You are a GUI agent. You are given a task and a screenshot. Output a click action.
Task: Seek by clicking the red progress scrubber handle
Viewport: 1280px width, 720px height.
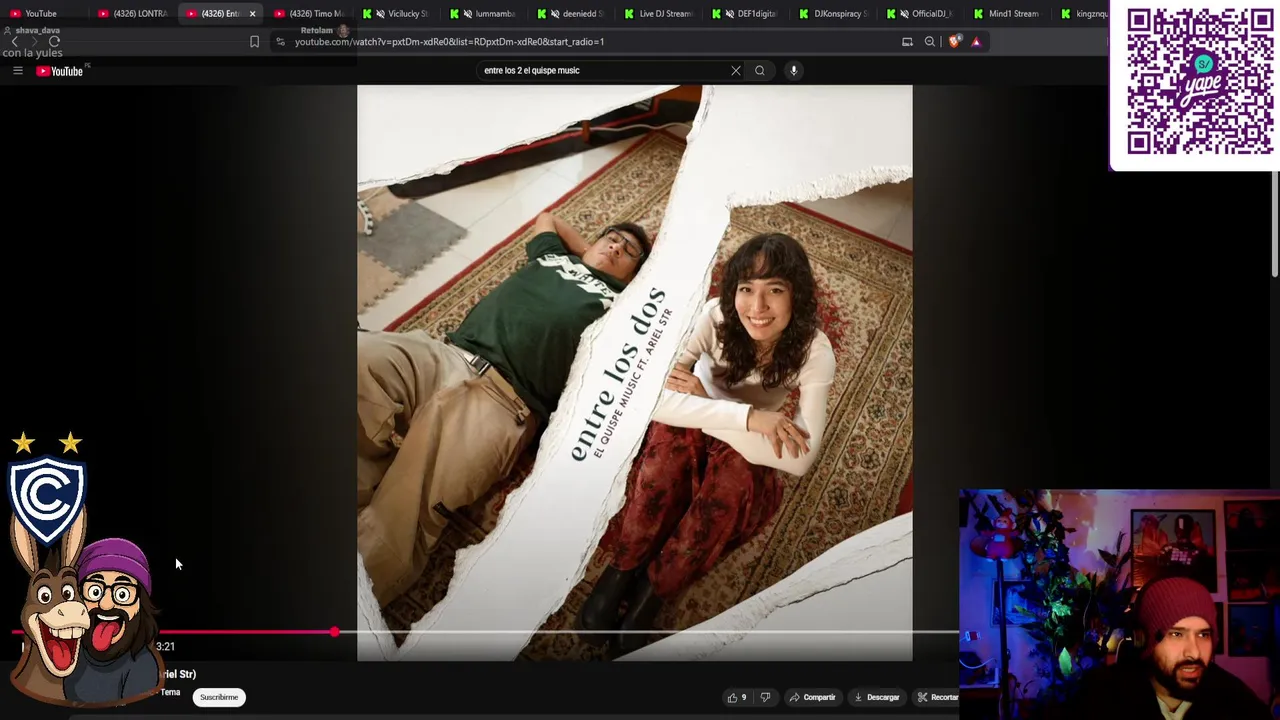334,632
